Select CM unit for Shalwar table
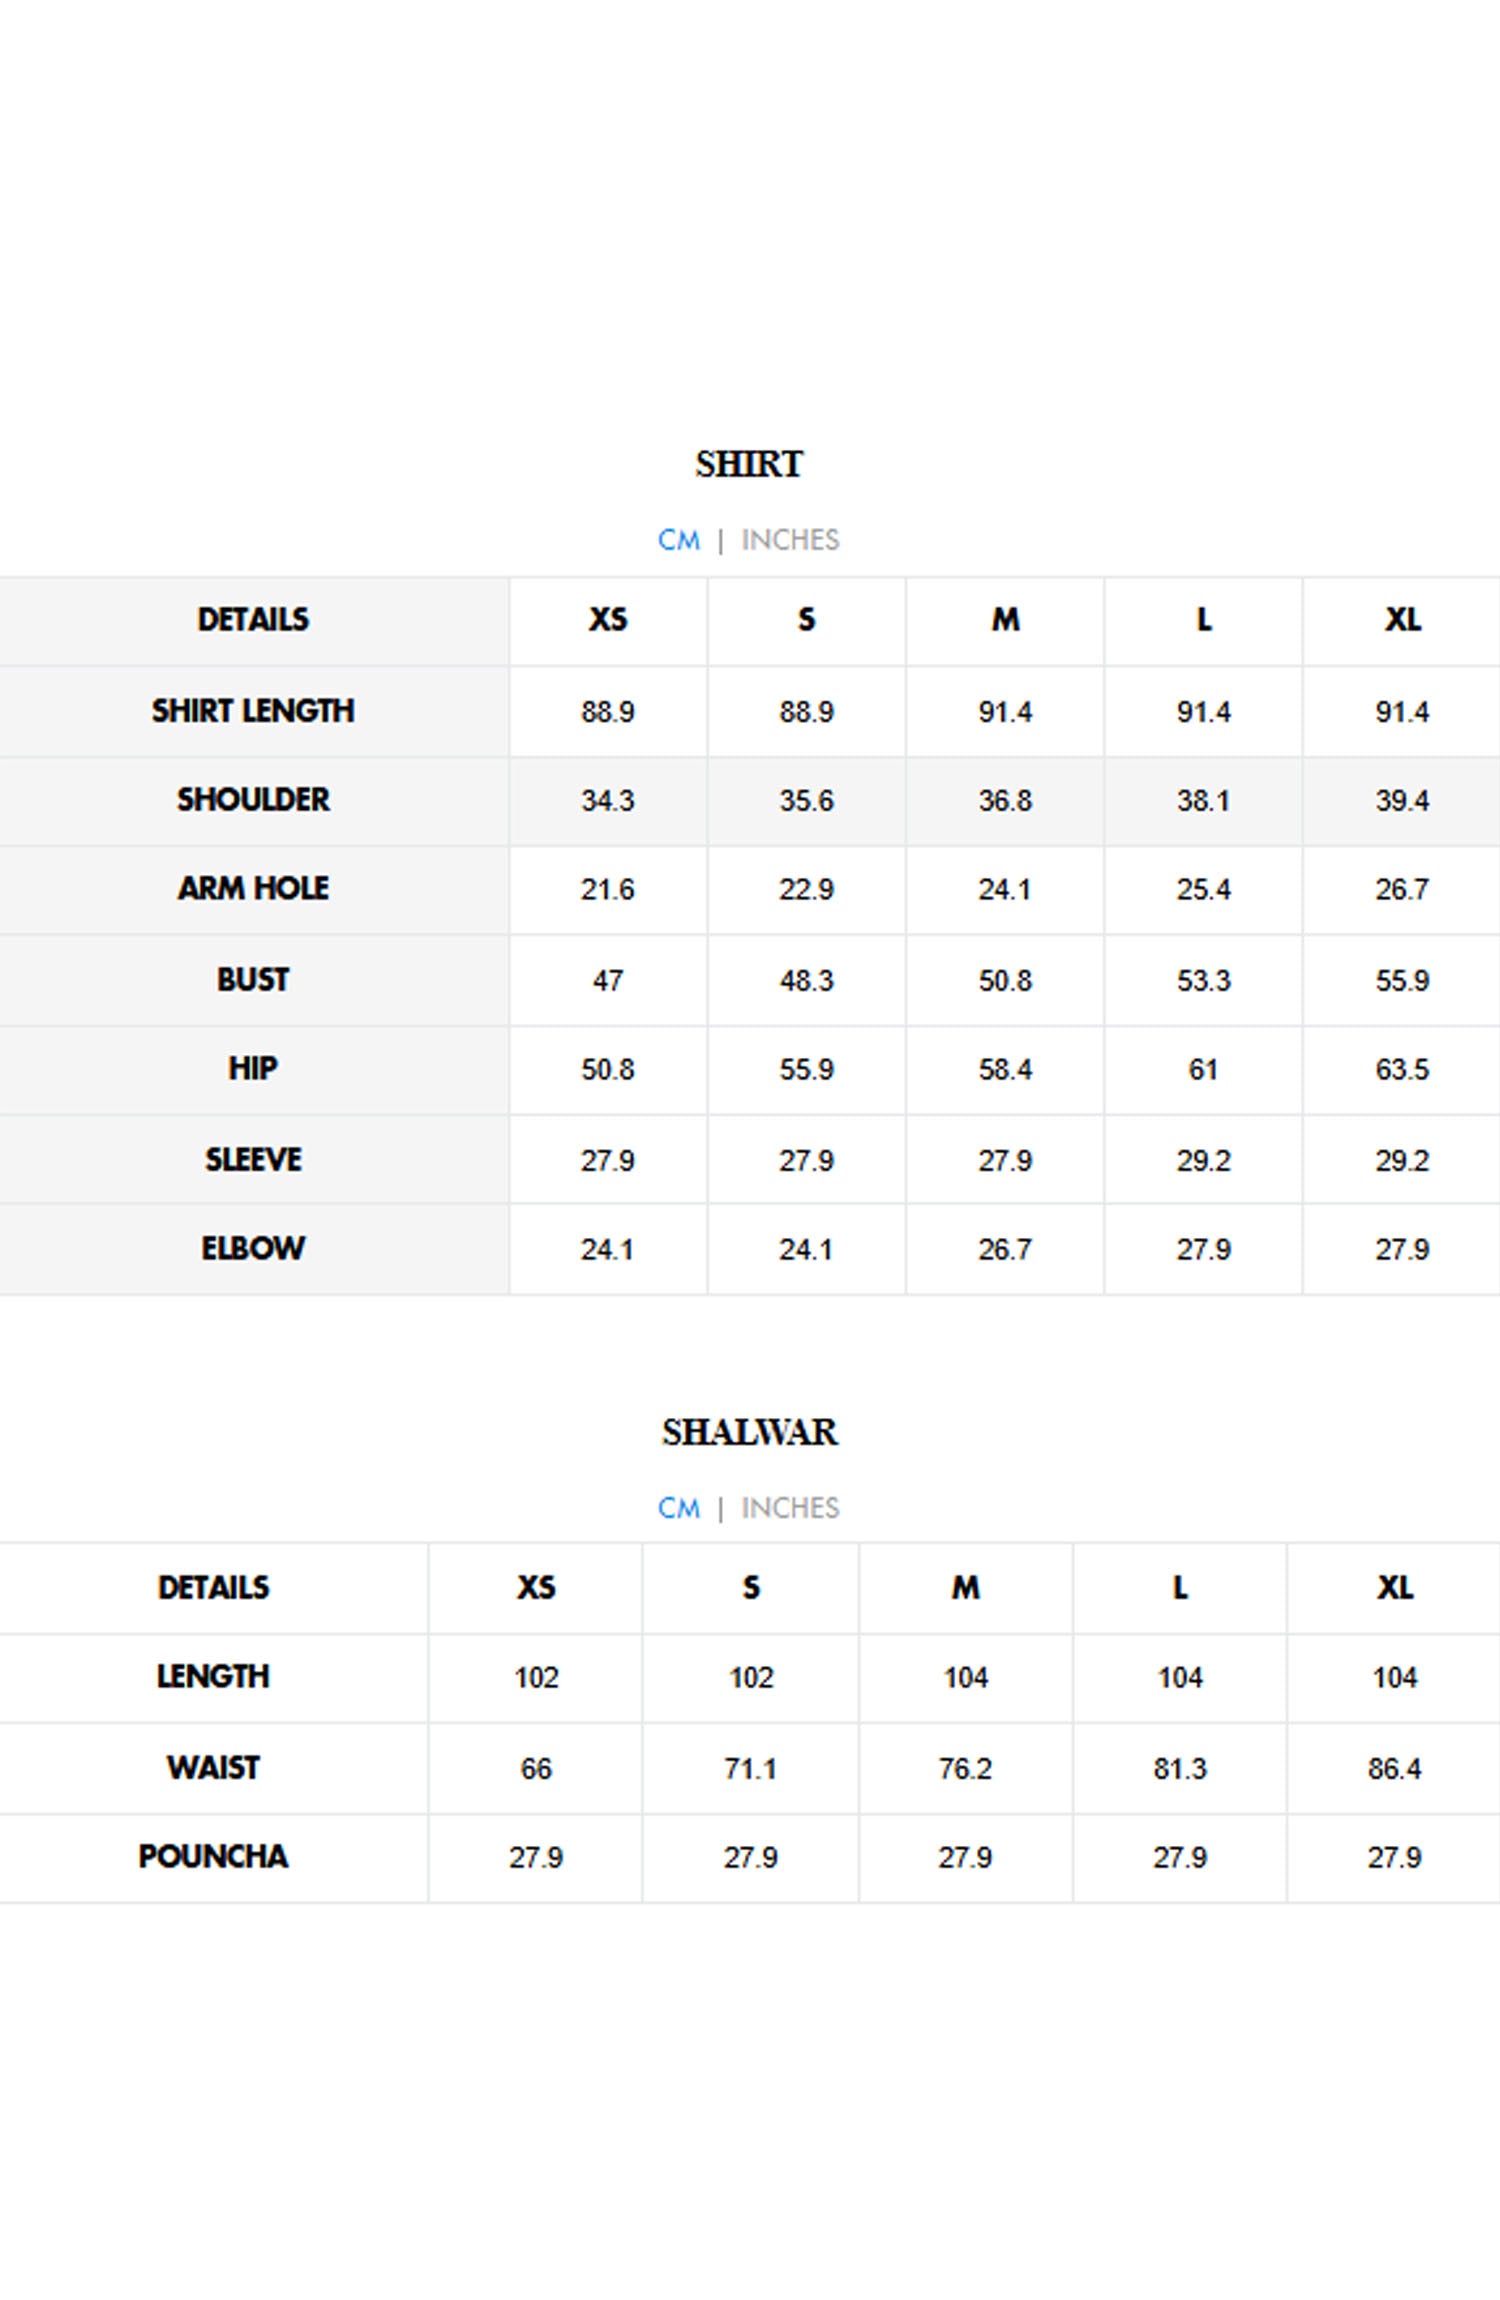The width and height of the screenshot is (1500, 2300). pyautogui.click(x=678, y=1508)
